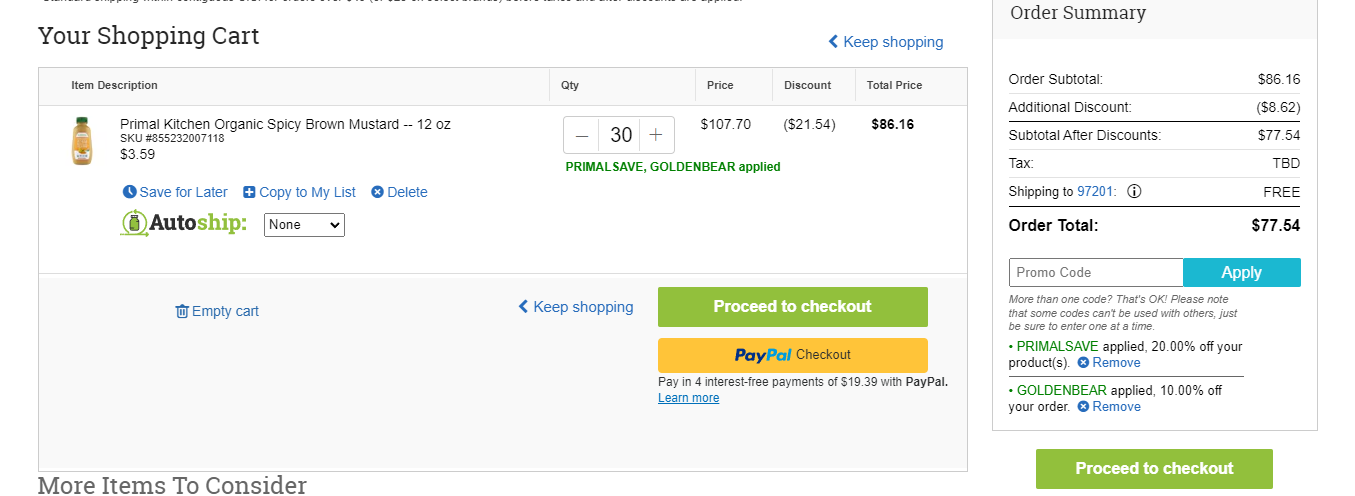1355x496 pixels.
Task: Click the Delete item x icon
Action: click(x=377, y=192)
